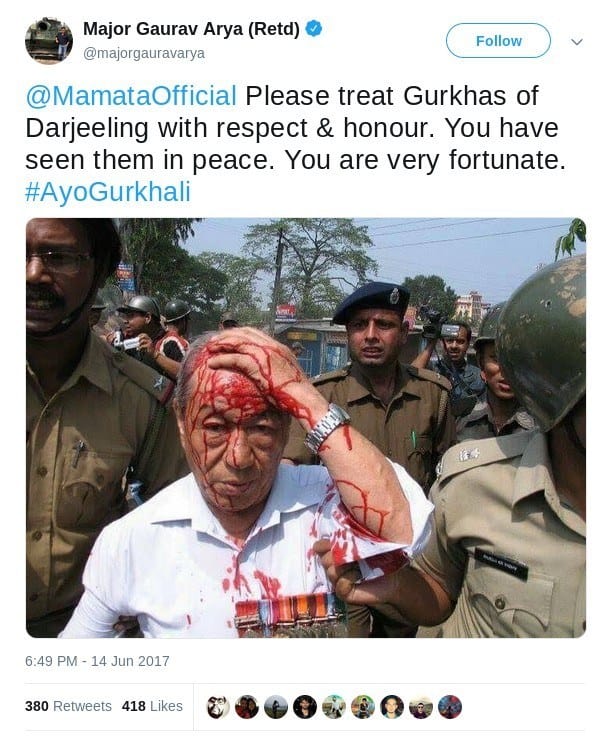Click the first liker avatar
The width and height of the screenshot is (607, 739).
click(218, 706)
